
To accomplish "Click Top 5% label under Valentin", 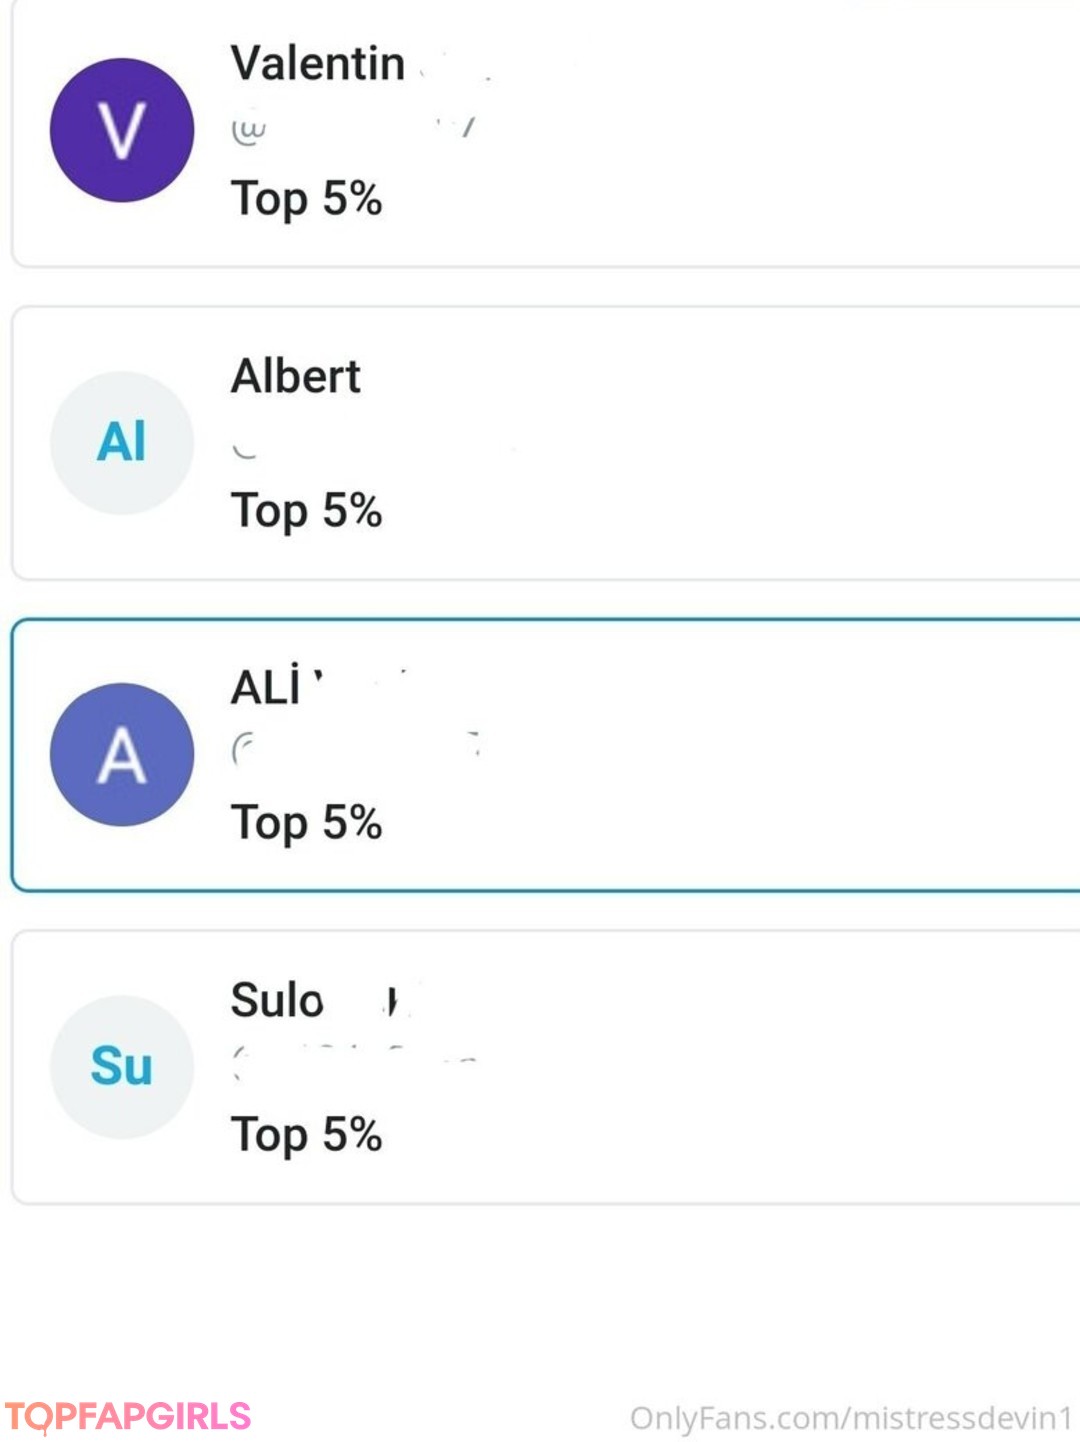I will tap(306, 198).
